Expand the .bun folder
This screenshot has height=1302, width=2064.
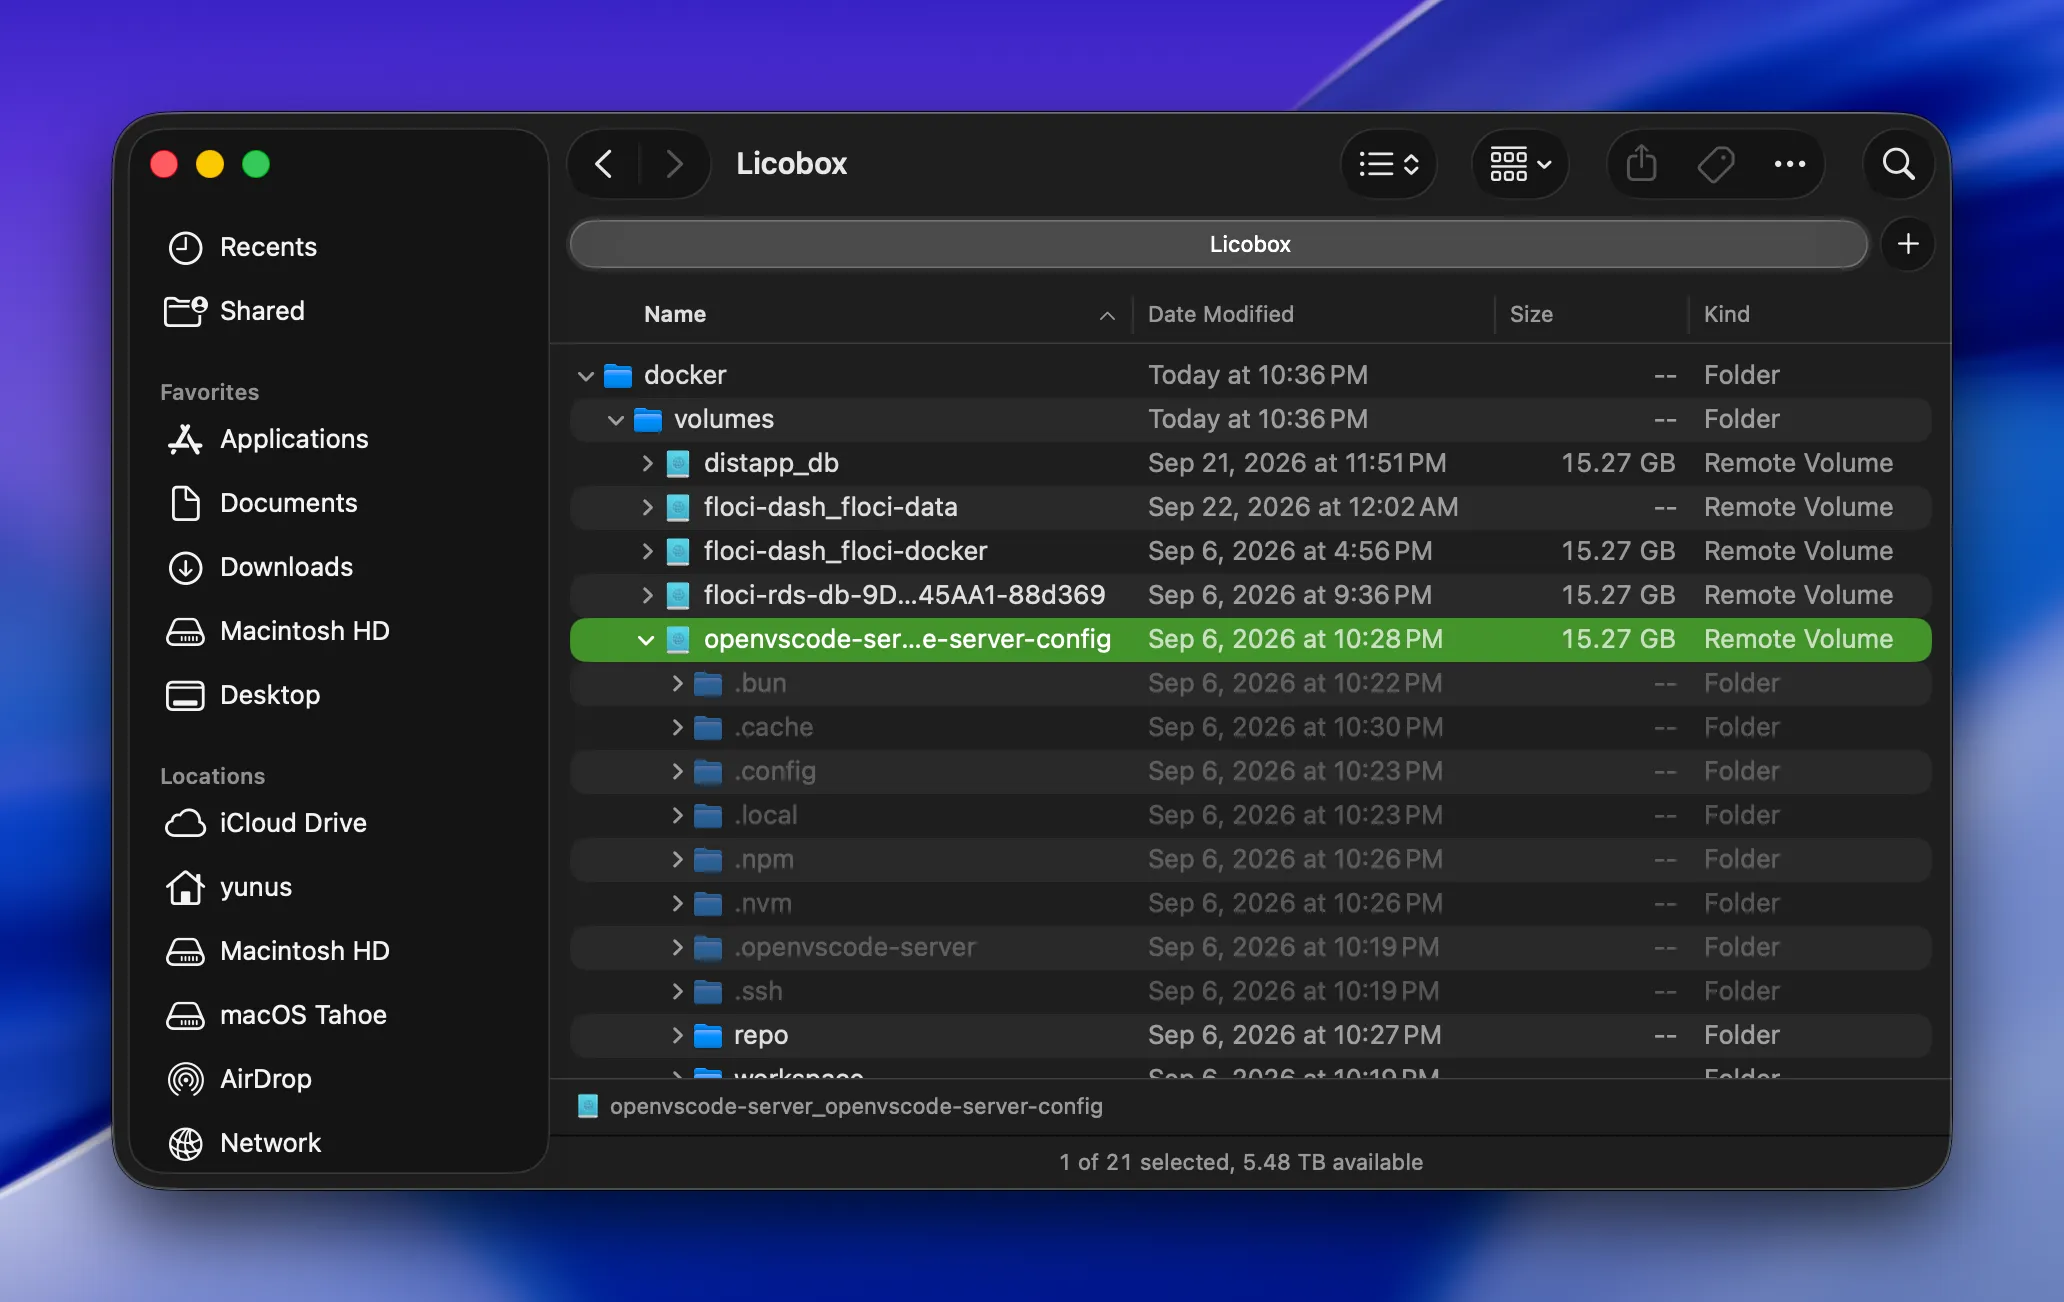[x=677, y=683]
